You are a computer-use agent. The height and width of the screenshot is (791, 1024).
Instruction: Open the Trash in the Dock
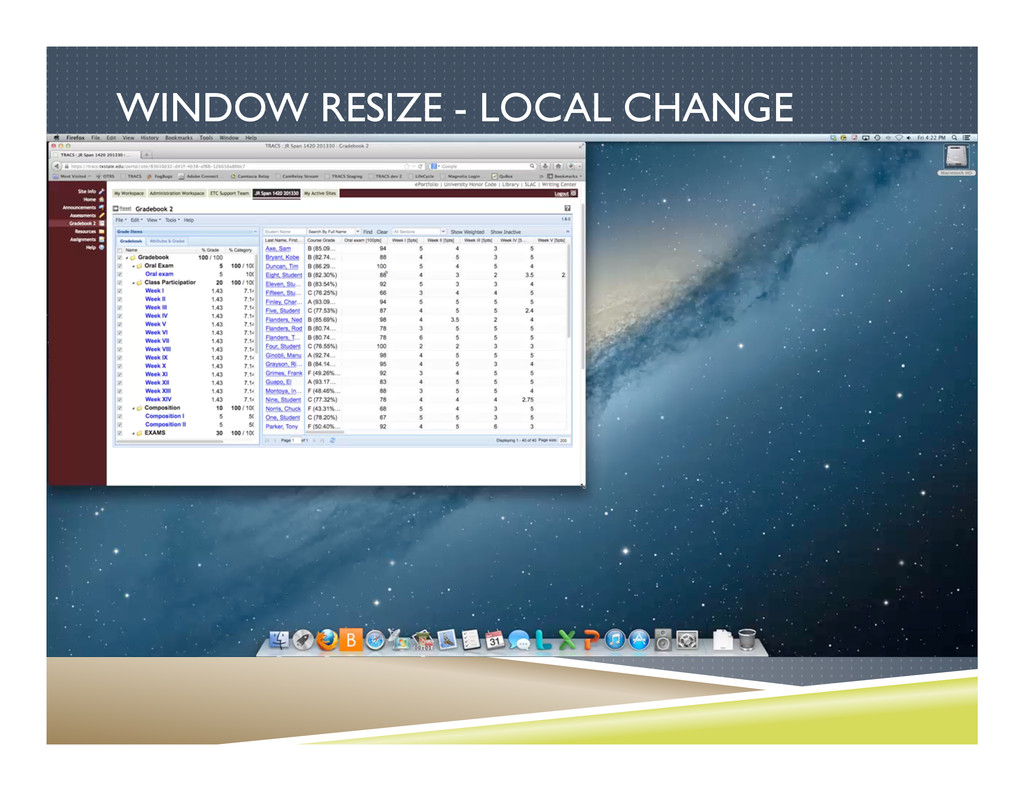point(747,639)
